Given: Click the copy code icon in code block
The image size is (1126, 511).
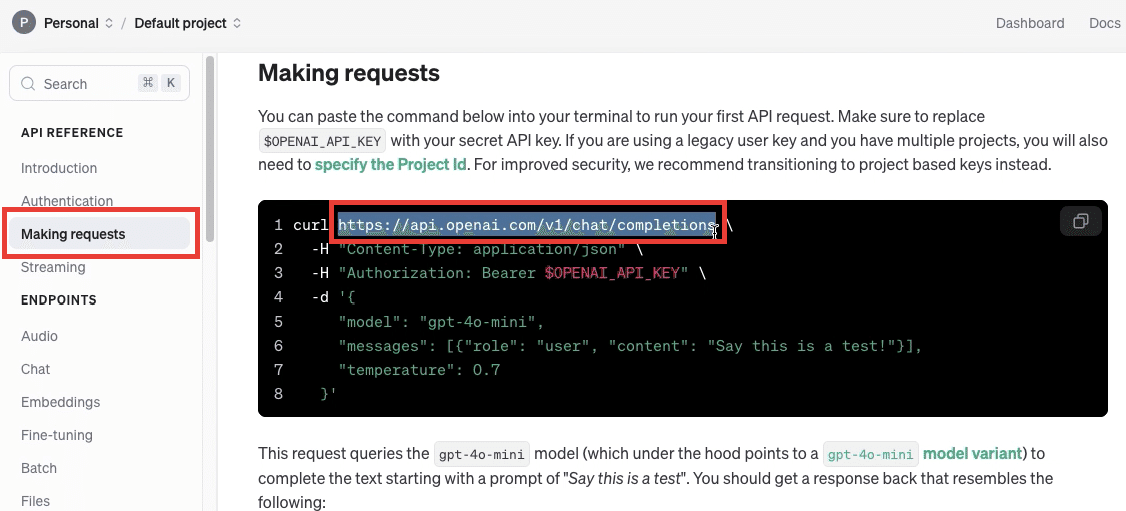Looking at the screenshot, I should [1080, 222].
